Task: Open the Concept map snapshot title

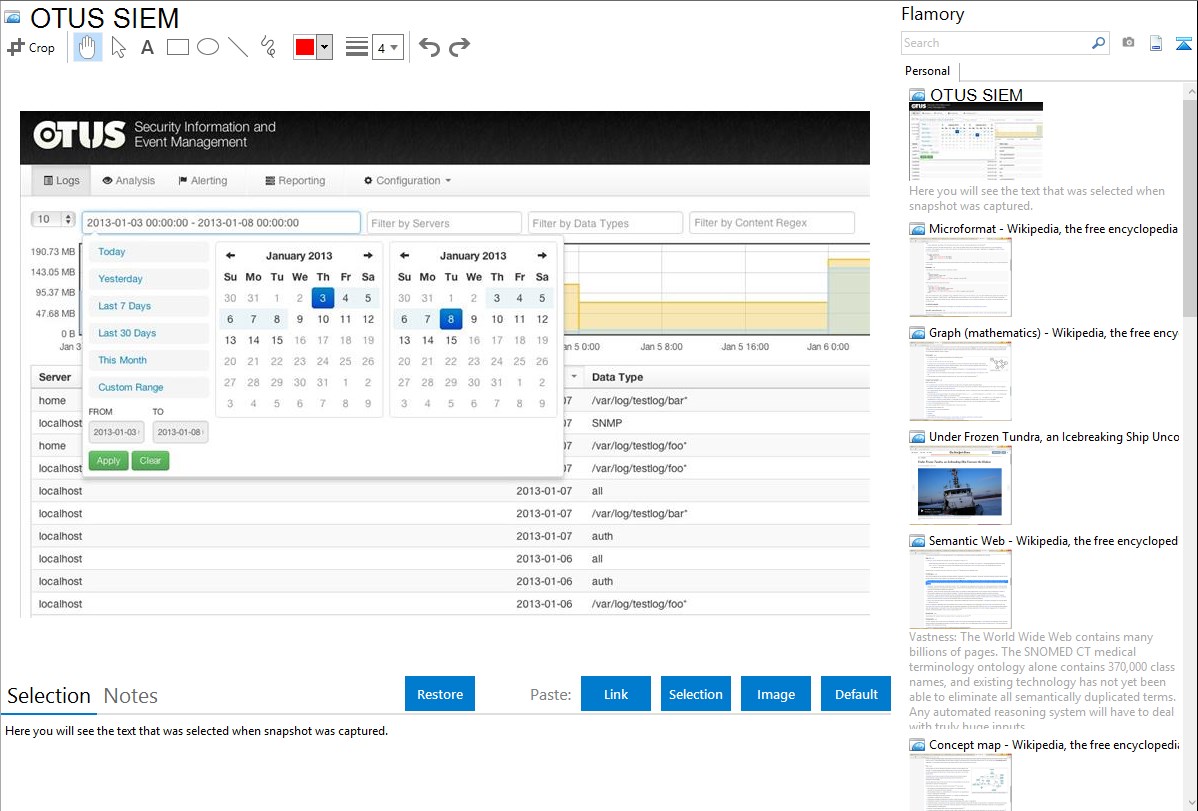Action: coord(1053,745)
